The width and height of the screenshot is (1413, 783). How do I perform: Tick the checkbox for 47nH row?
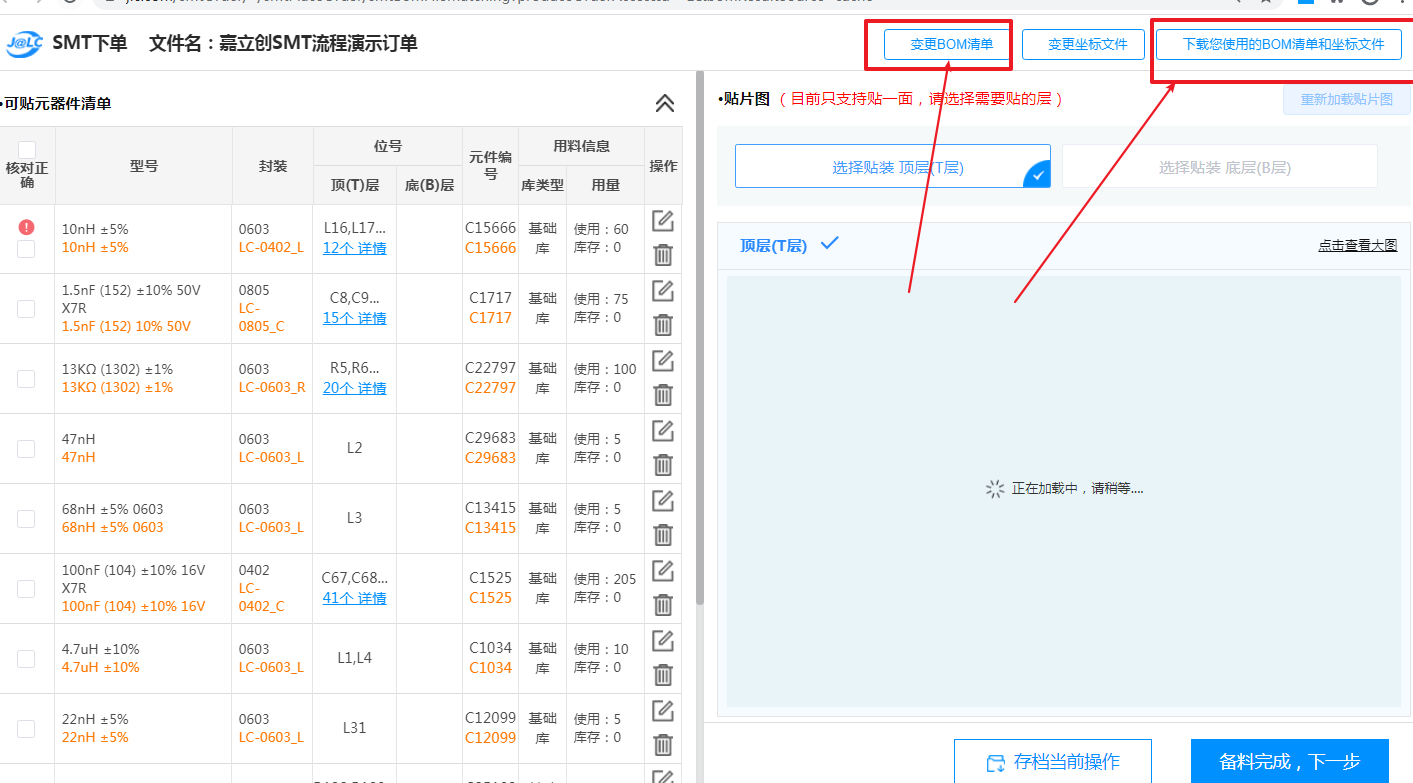[x=26, y=448]
